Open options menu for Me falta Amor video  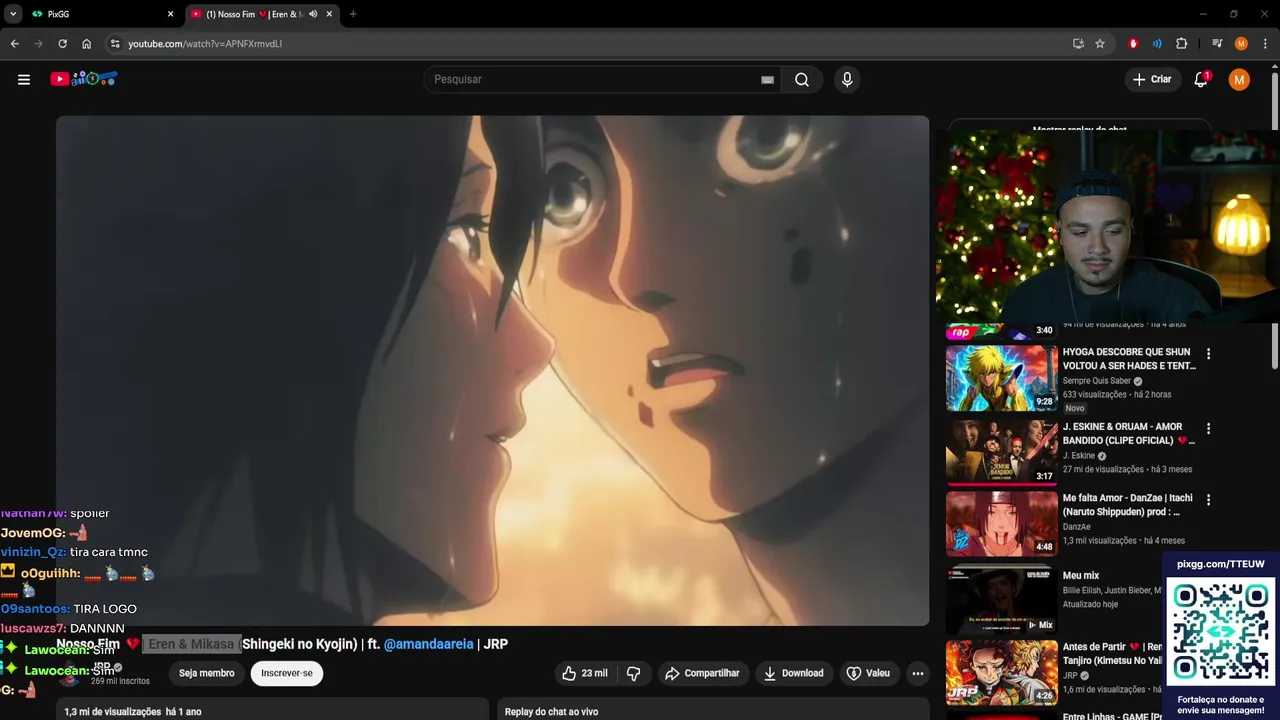(x=1208, y=500)
